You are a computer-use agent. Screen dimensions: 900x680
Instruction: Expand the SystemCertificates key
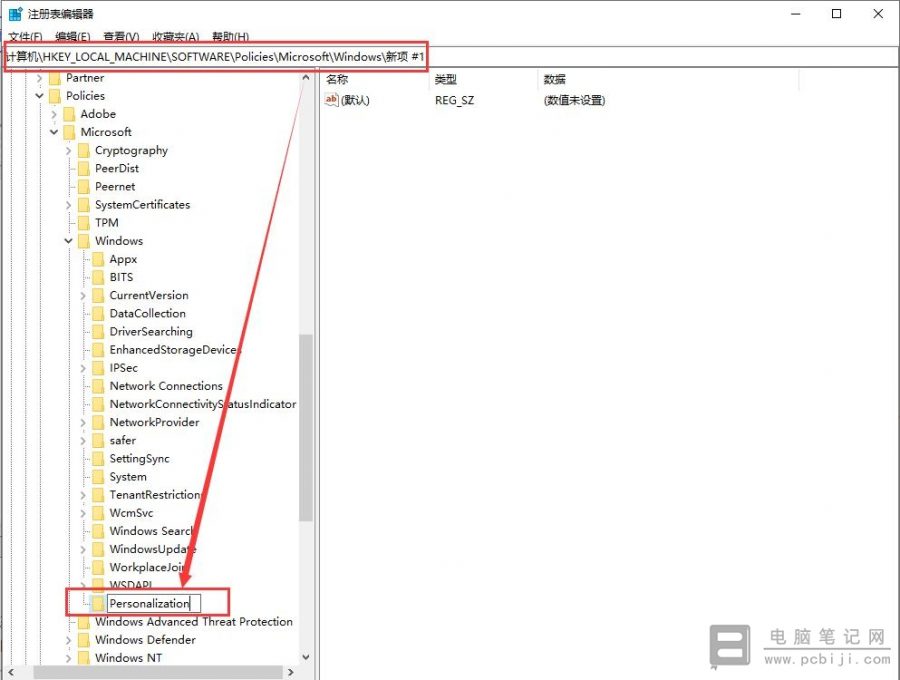coord(68,205)
